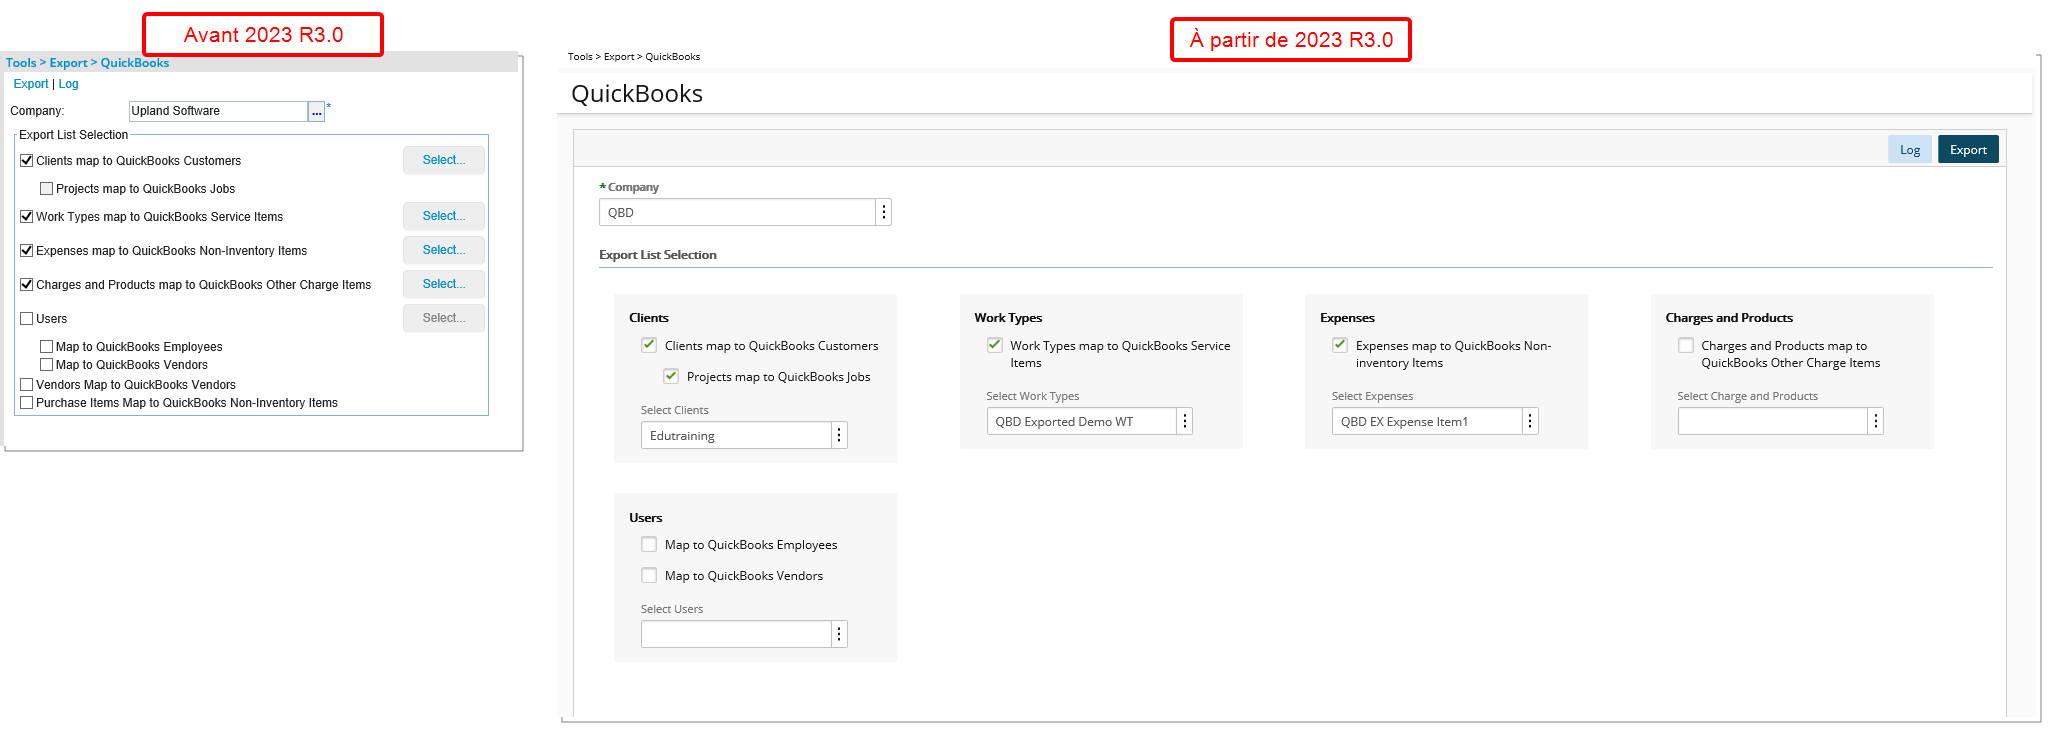This screenshot has height=734, width=2053.
Task: Click Charges and Products card heading
Action: [1729, 318]
